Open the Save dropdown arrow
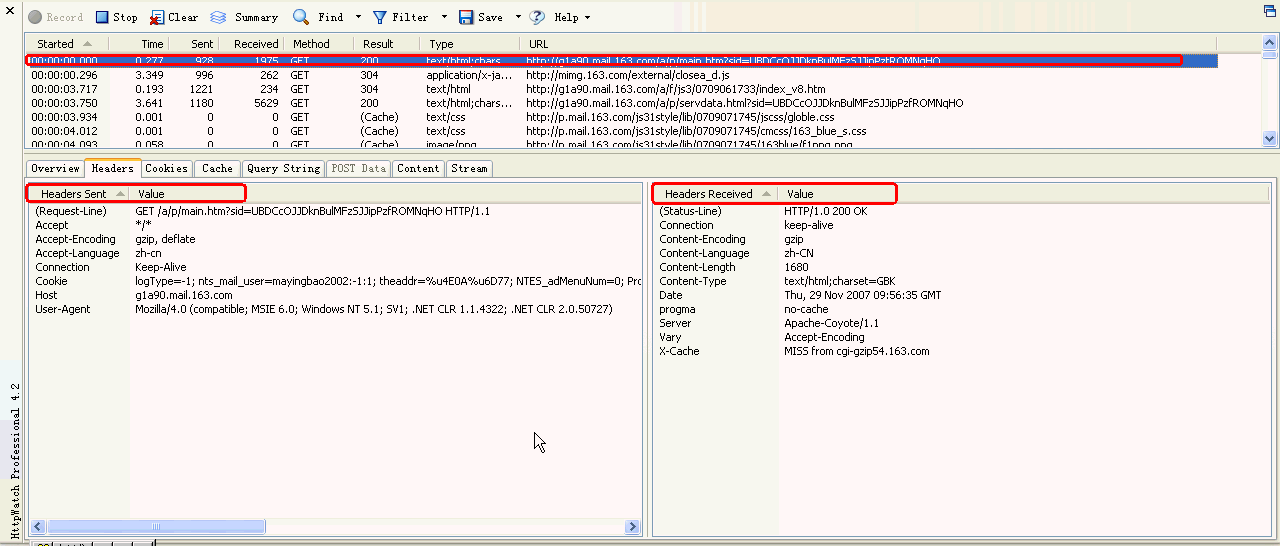The width and height of the screenshot is (1280, 546). click(x=518, y=17)
